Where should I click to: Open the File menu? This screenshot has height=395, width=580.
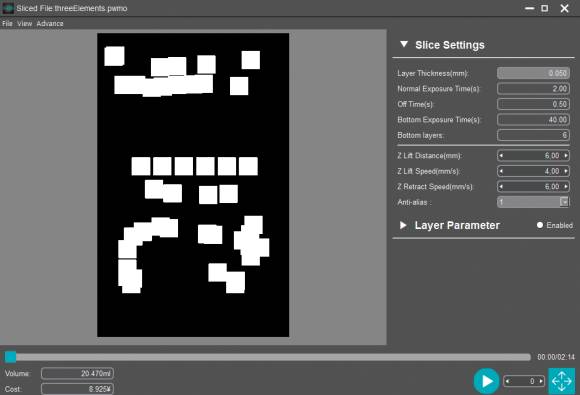(x=7, y=24)
